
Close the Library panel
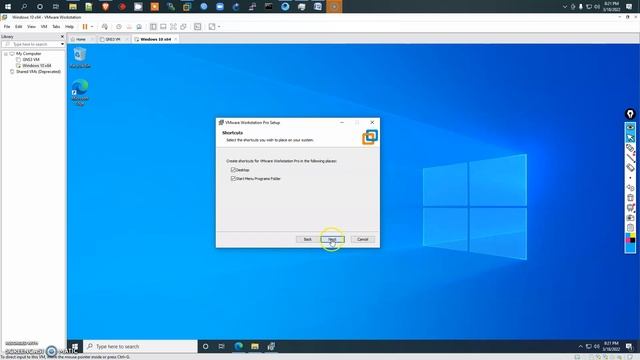[x=62, y=36]
